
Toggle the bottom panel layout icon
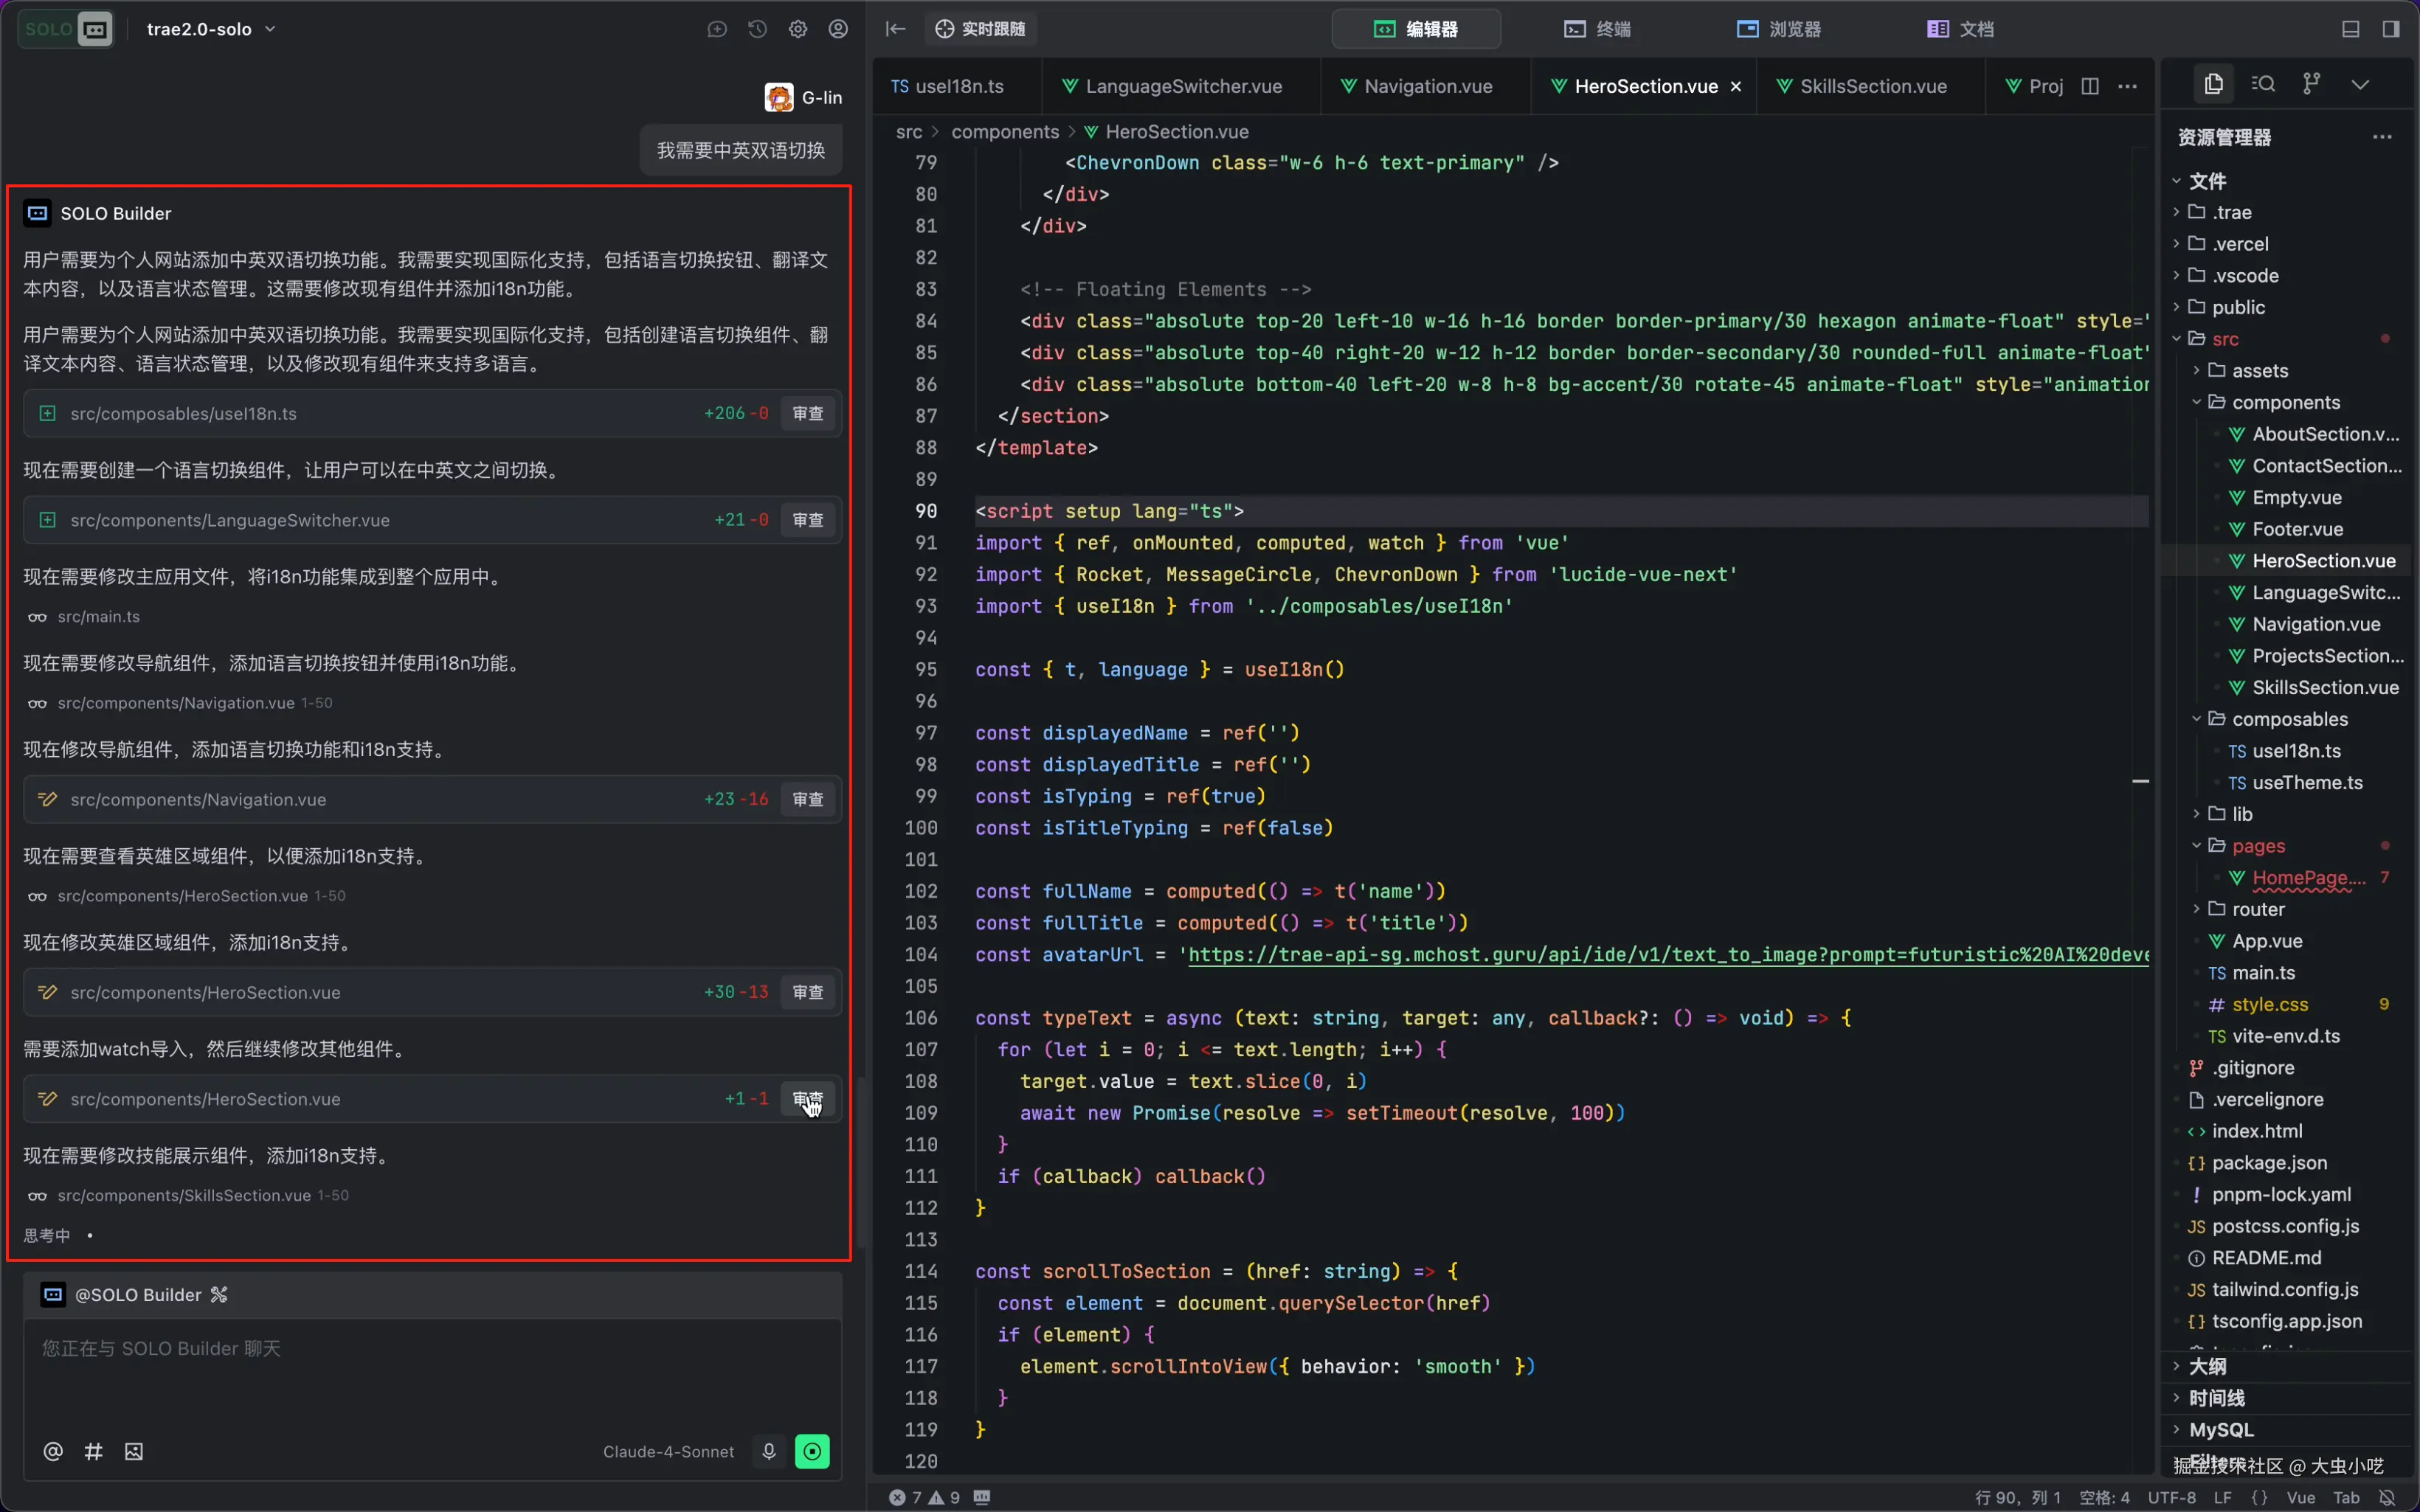point(2351,29)
